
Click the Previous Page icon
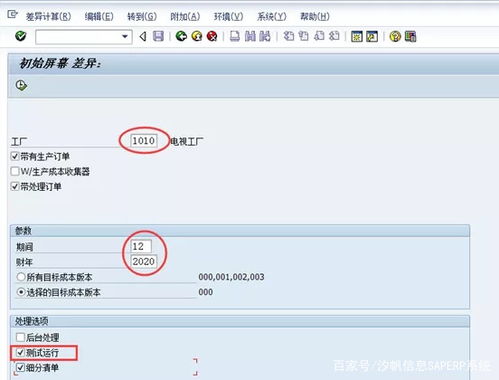pos(303,36)
